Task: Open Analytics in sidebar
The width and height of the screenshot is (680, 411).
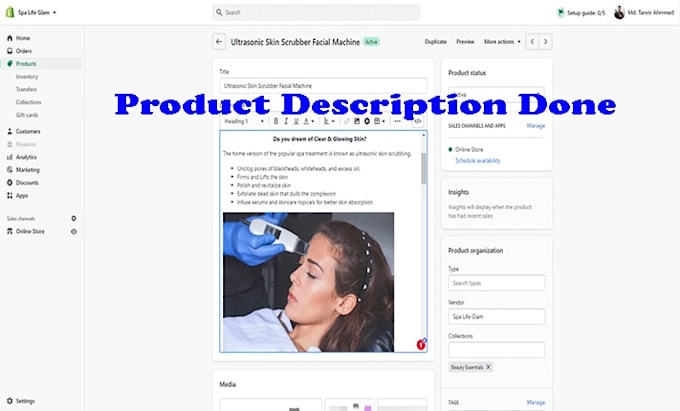Action: [26, 157]
